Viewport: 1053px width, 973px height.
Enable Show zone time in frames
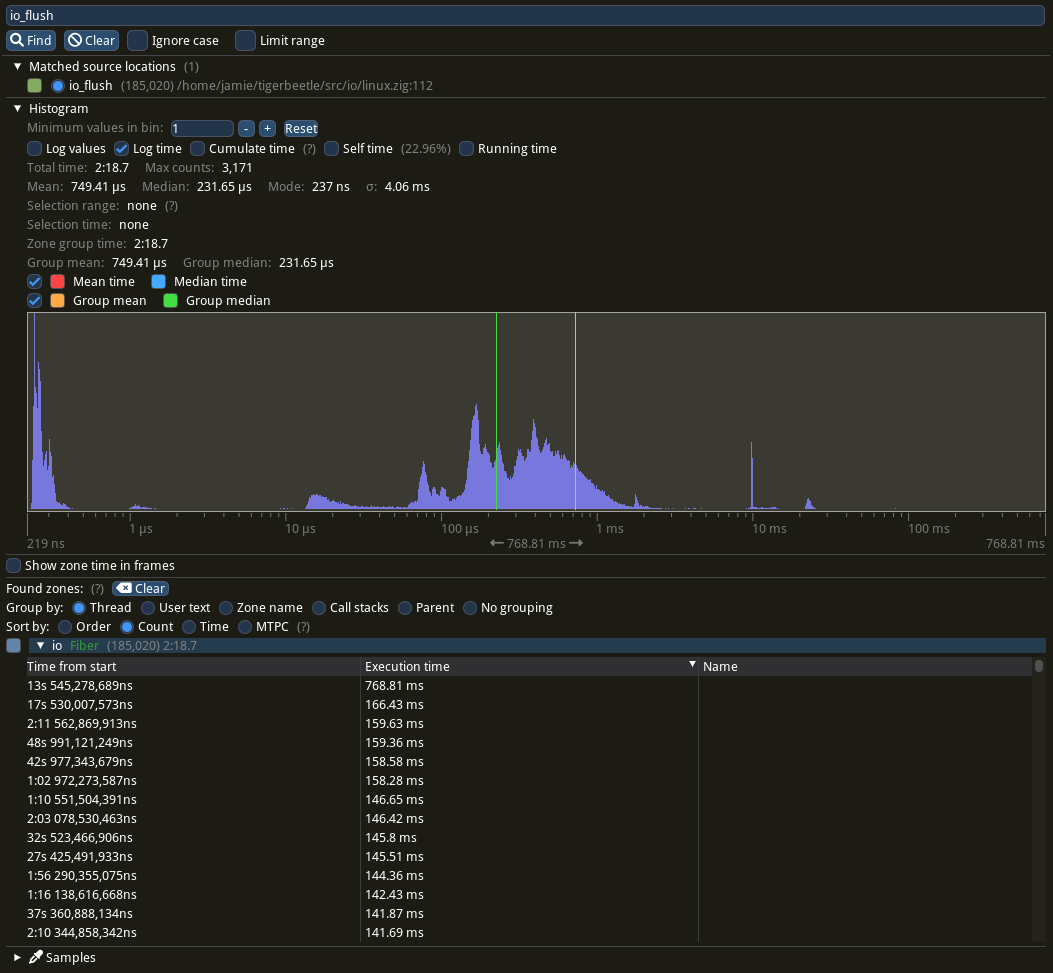(13, 565)
